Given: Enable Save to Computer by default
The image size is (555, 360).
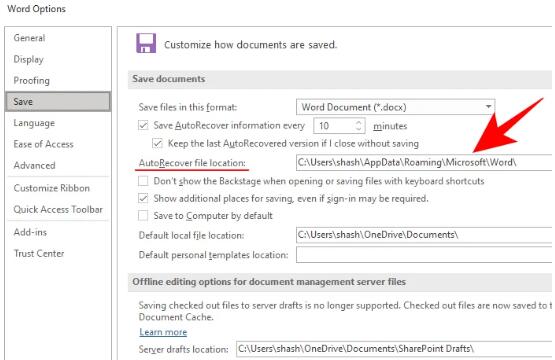Looking at the screenshot, I should [143, 215].
